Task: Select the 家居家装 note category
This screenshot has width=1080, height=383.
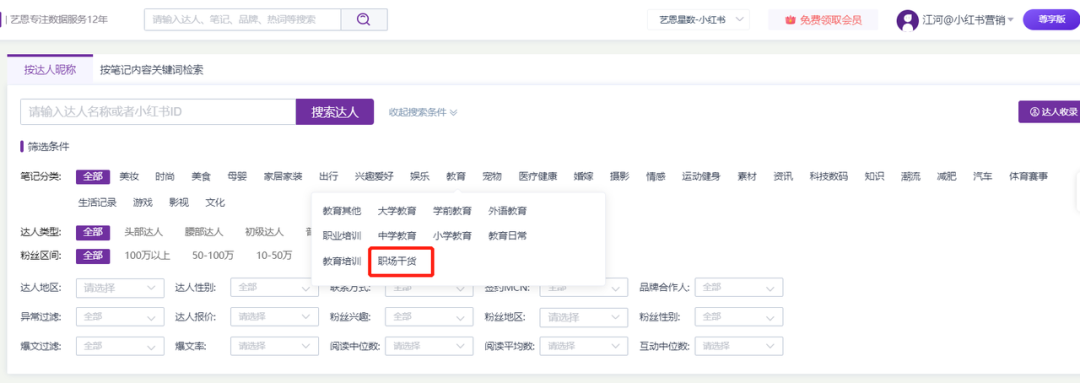Action: pos(283,176)
